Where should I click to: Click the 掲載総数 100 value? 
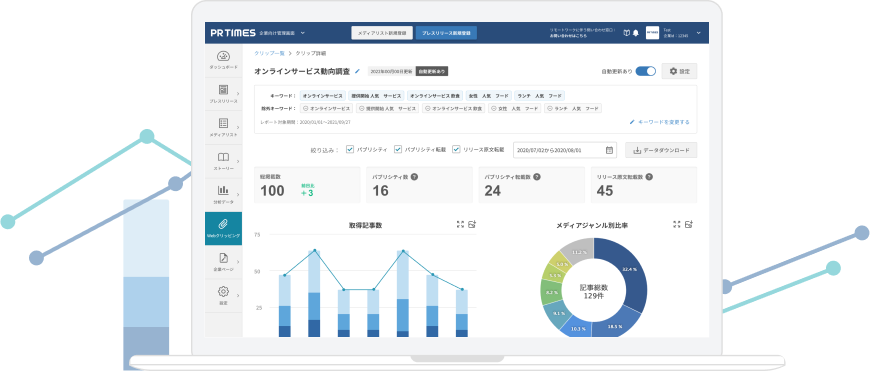click(272, 191)
